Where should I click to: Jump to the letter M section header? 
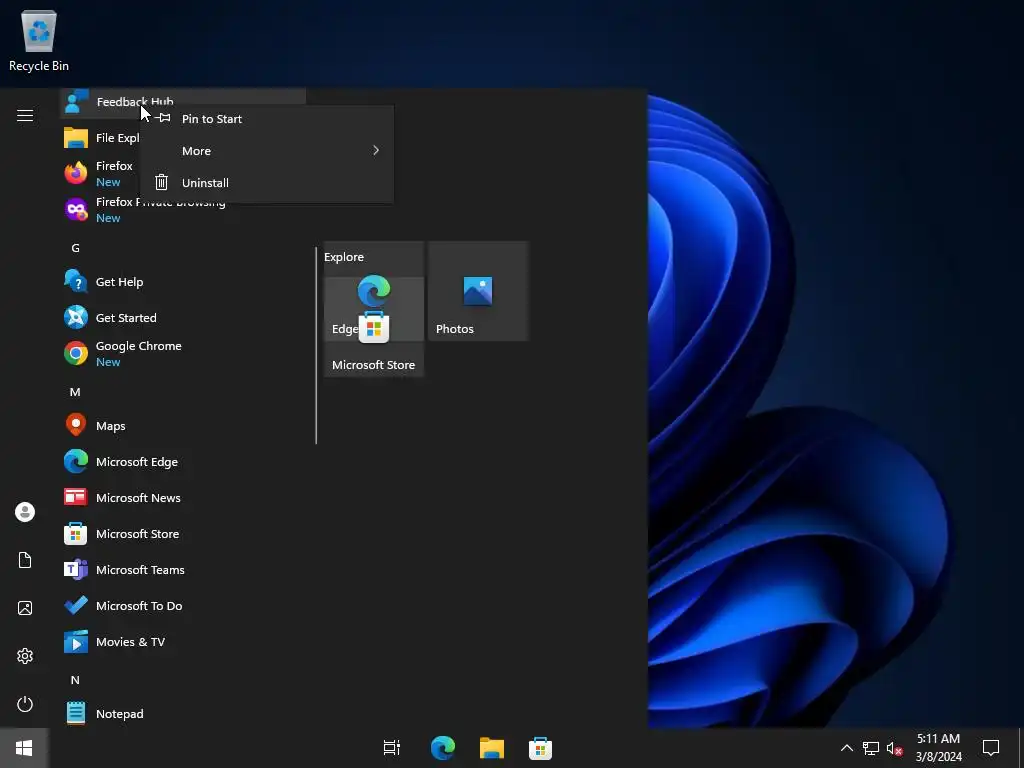pos(75,392)
